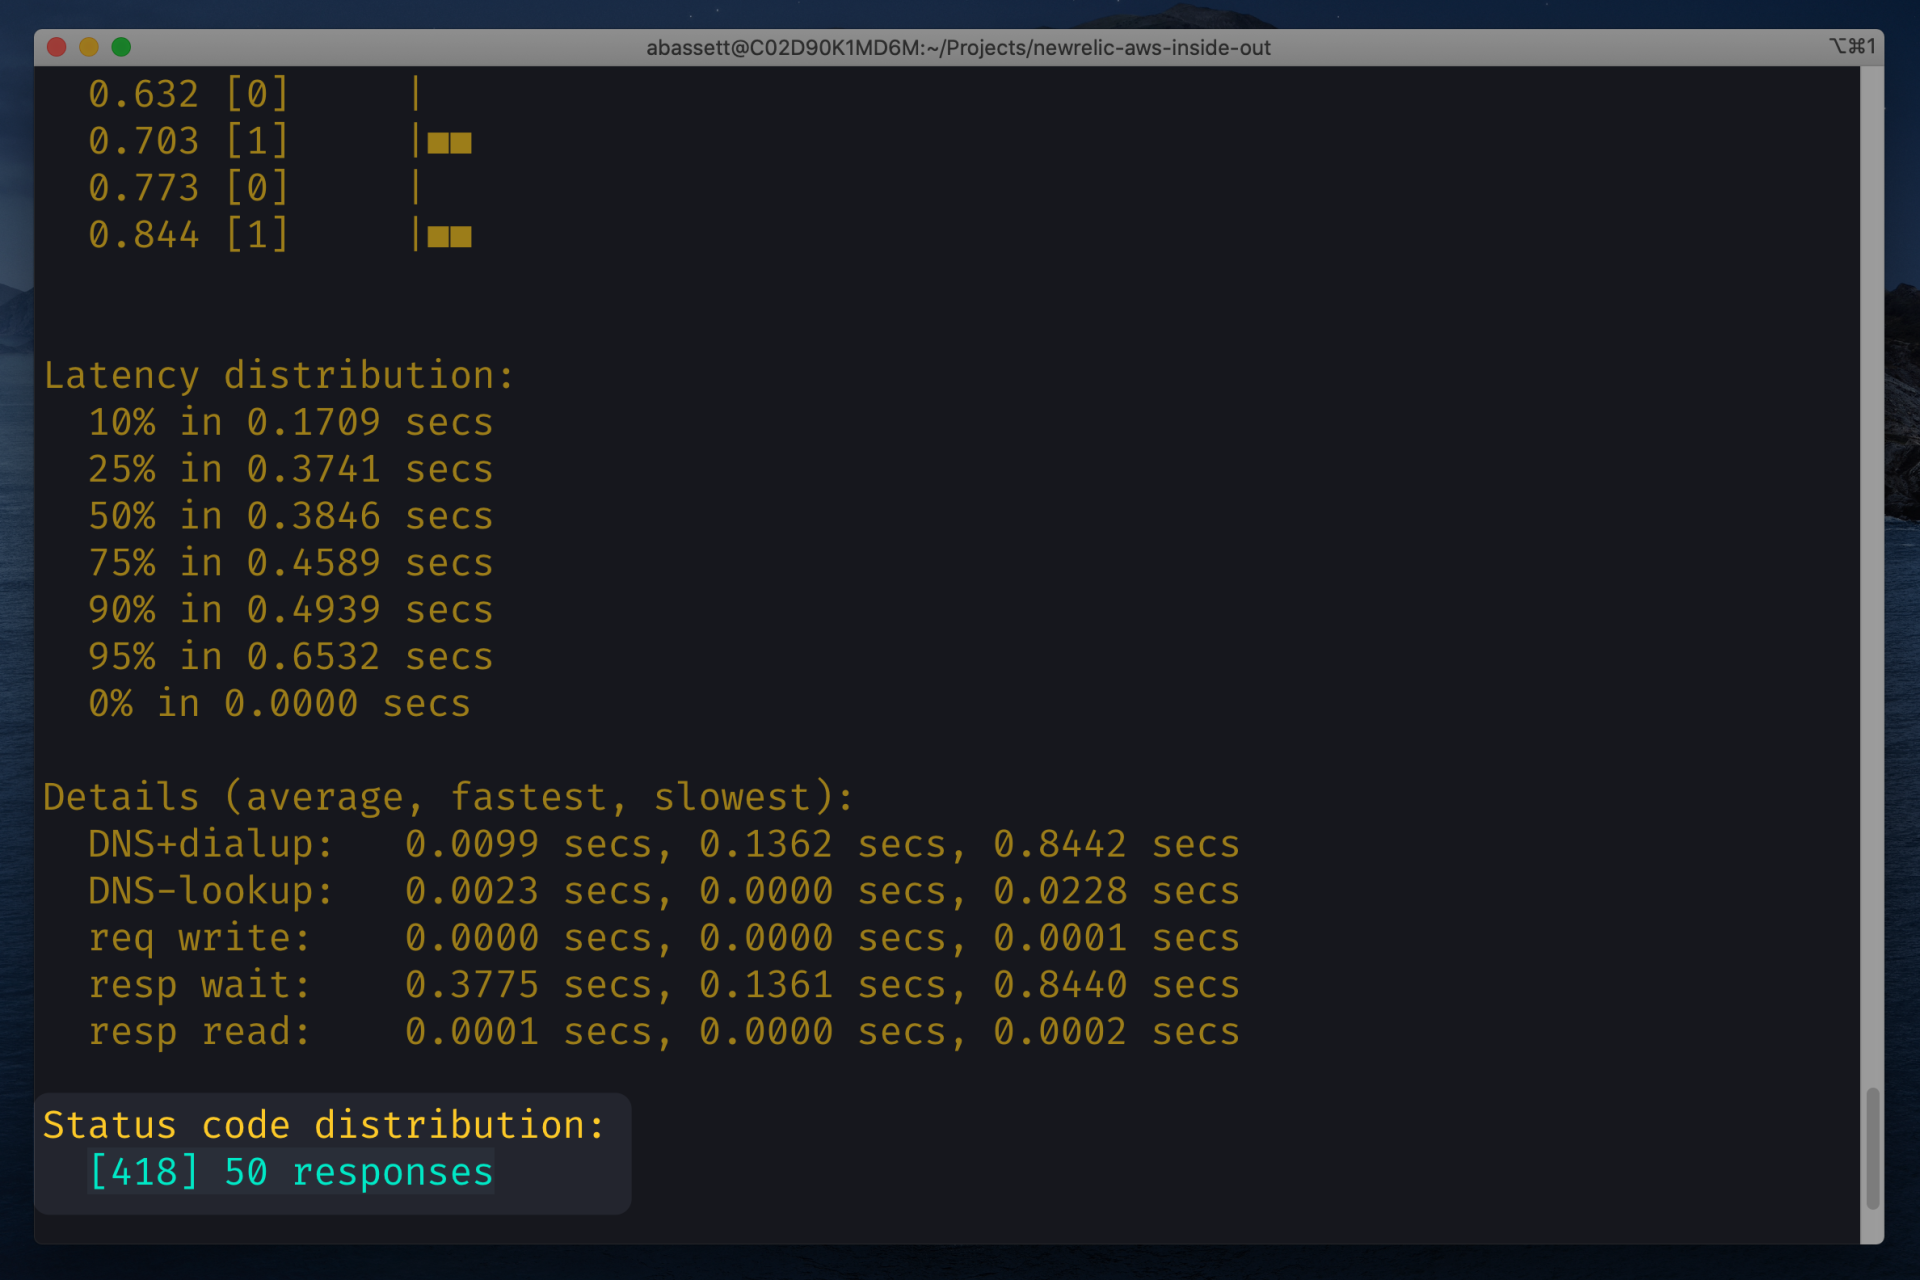Click the resp wait timing row
This screenshot has width=1920, height=1280.
(x=662, y=985)
